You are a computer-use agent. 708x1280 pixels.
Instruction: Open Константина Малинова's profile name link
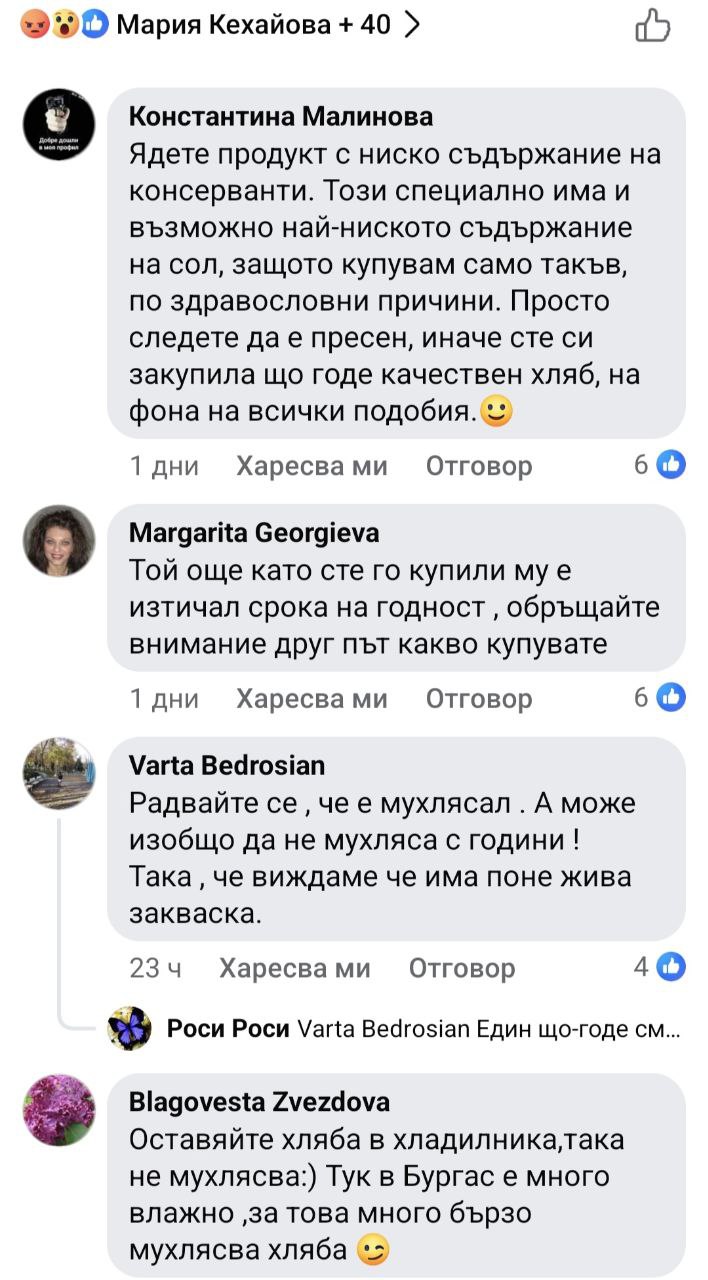tap(281, 117)
